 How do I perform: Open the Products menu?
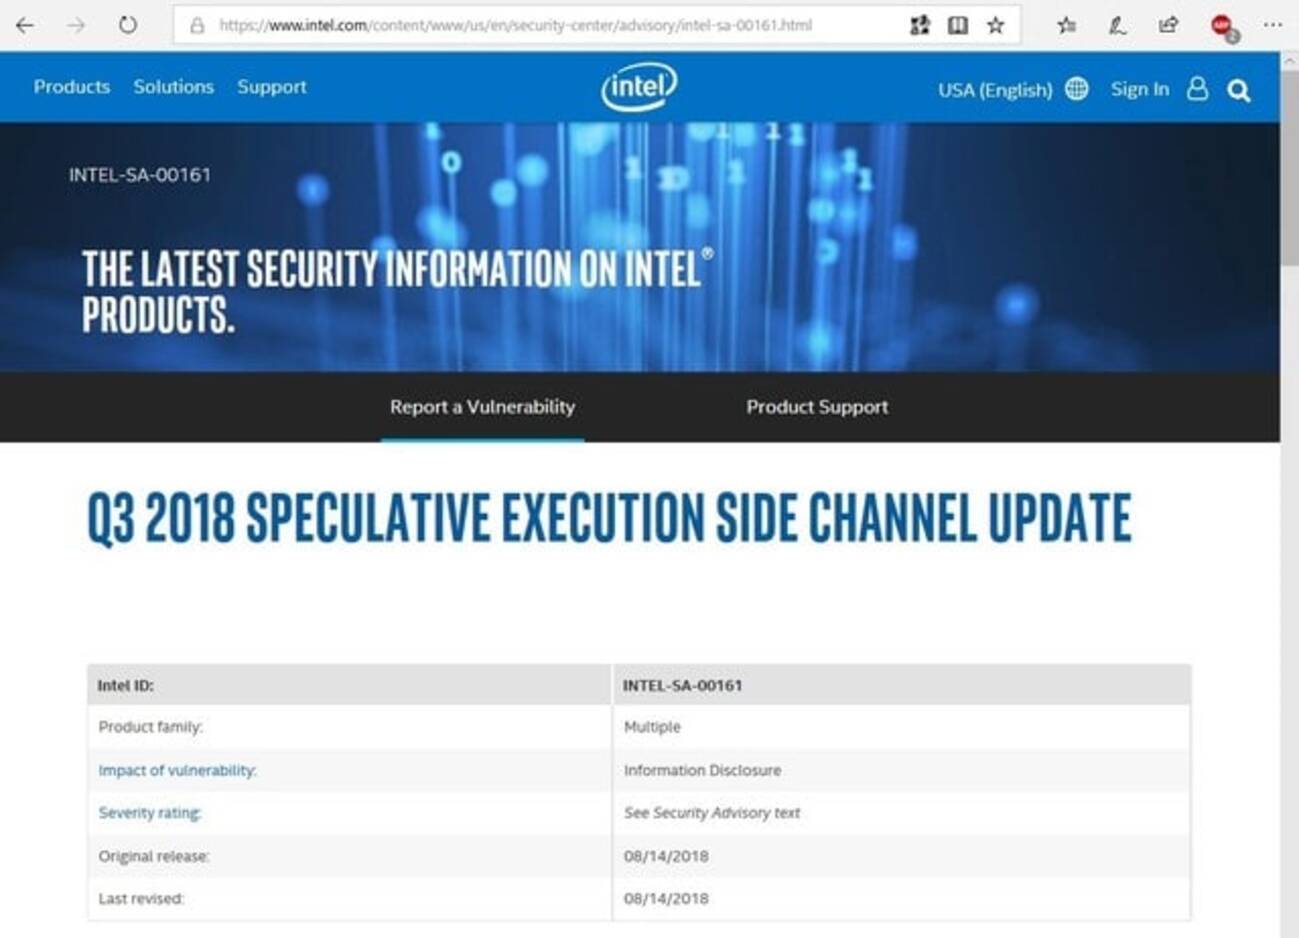pyautogui.click(x=72, y=87)
